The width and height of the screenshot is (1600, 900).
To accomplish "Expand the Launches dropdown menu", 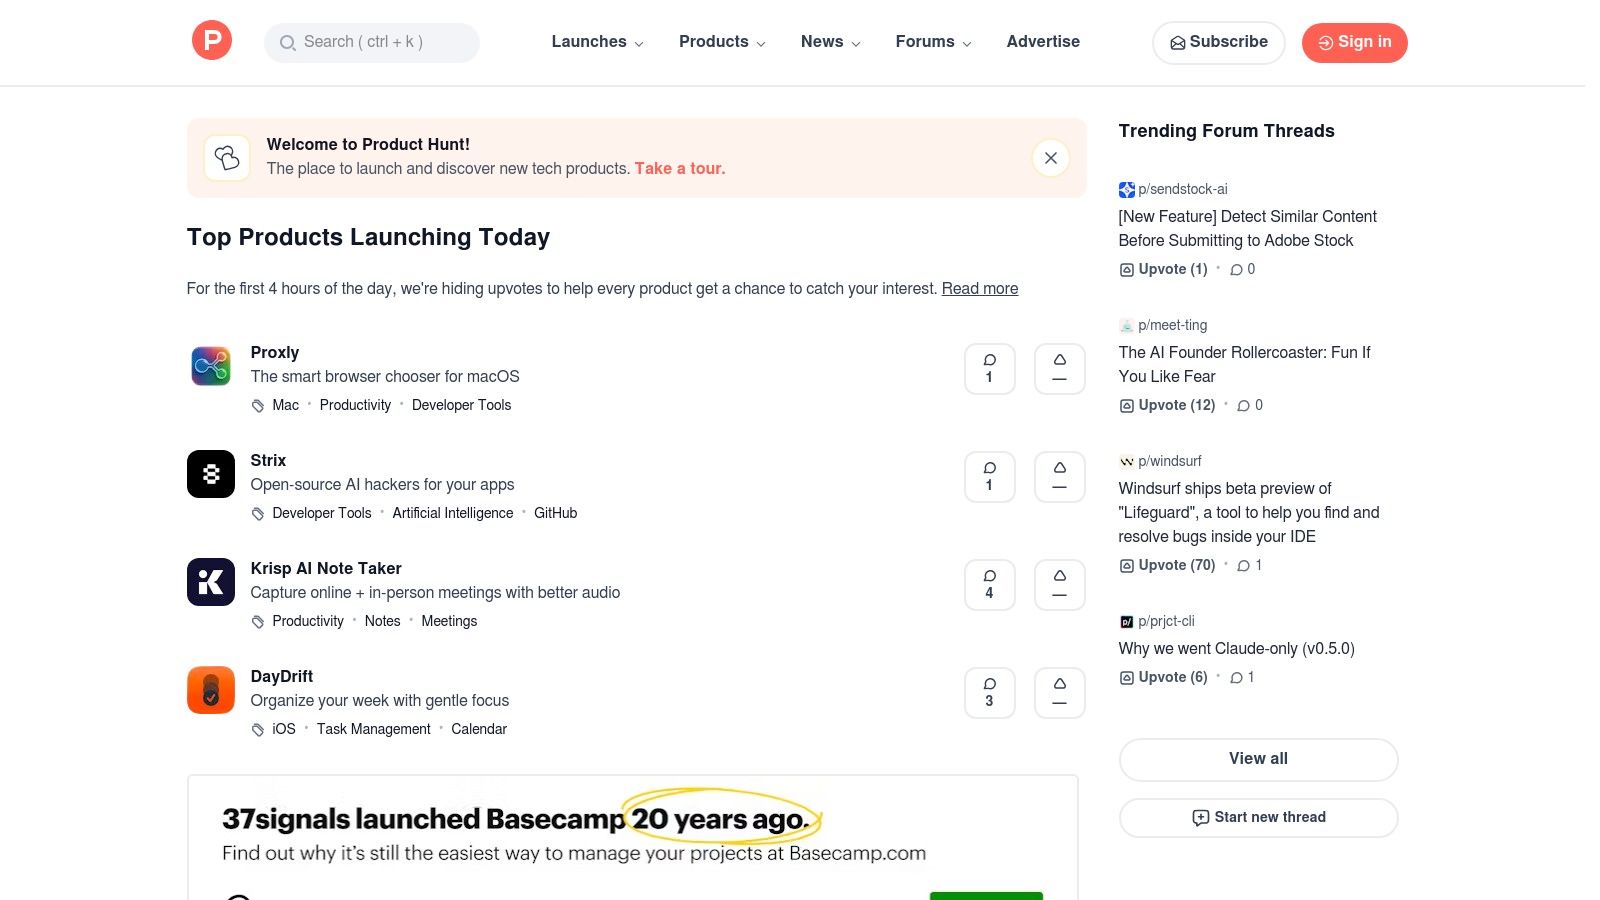I will pyautogui.click(x=597, y=42).
